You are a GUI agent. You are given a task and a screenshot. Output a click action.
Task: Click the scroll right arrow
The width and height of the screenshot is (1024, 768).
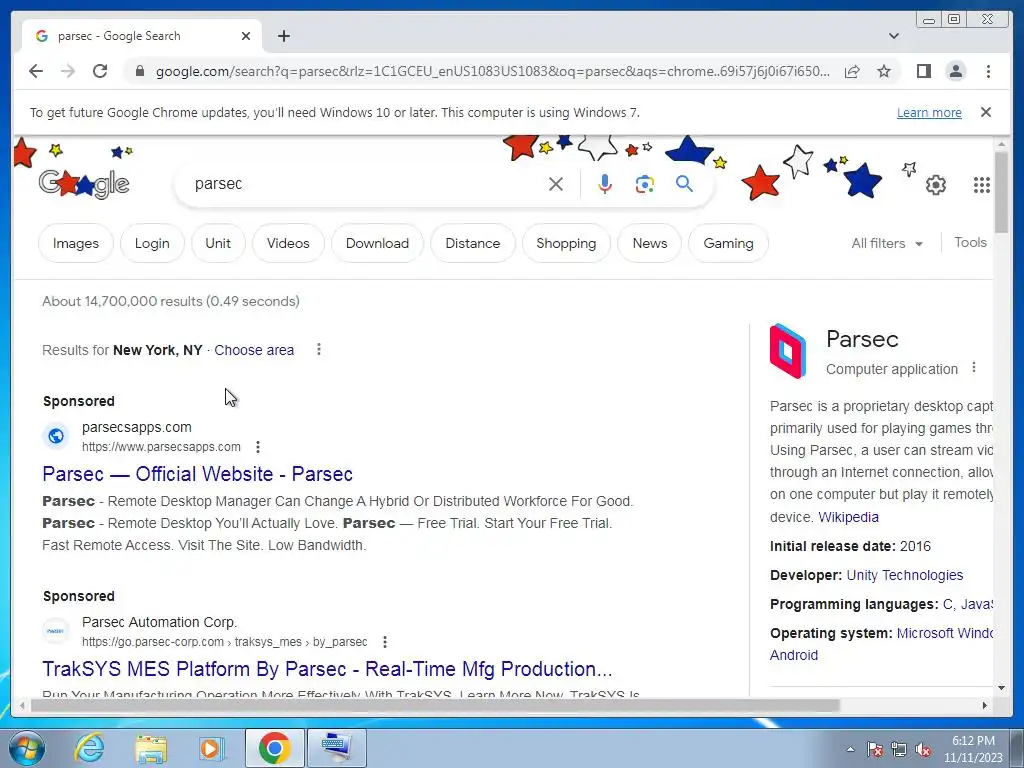tap(985, 705)
